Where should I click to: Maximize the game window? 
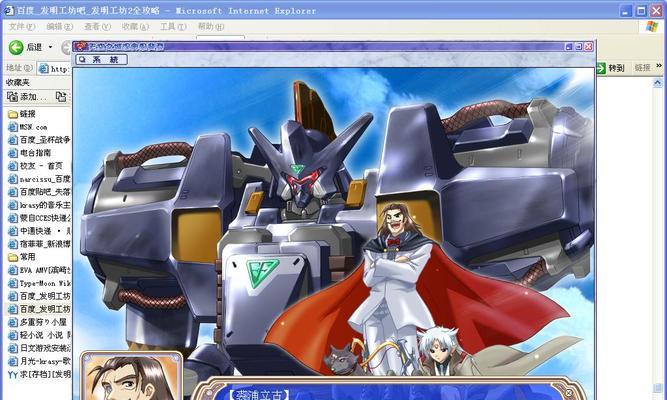click(x=579, y=46)
